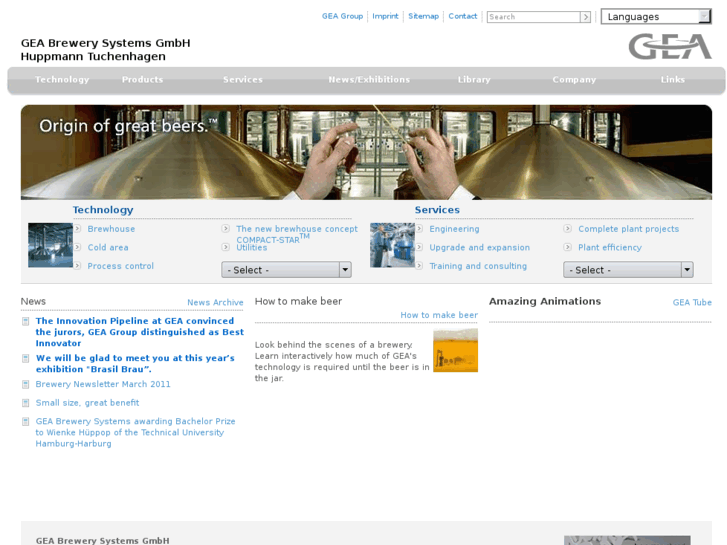Viewport: 727px width, 545px height.
Task: Click arrow bullet beside Brewhouse
Action: click(x=78, y=229)
